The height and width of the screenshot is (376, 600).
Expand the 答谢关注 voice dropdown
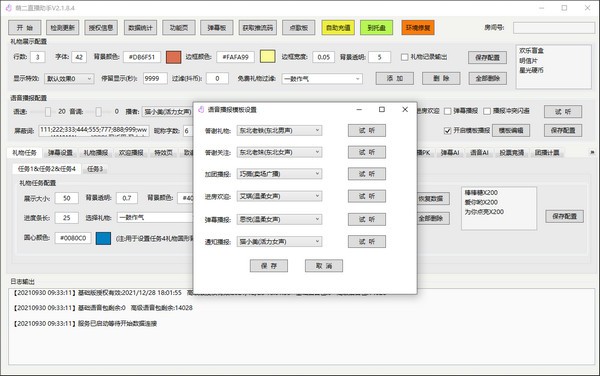[279, 152]
